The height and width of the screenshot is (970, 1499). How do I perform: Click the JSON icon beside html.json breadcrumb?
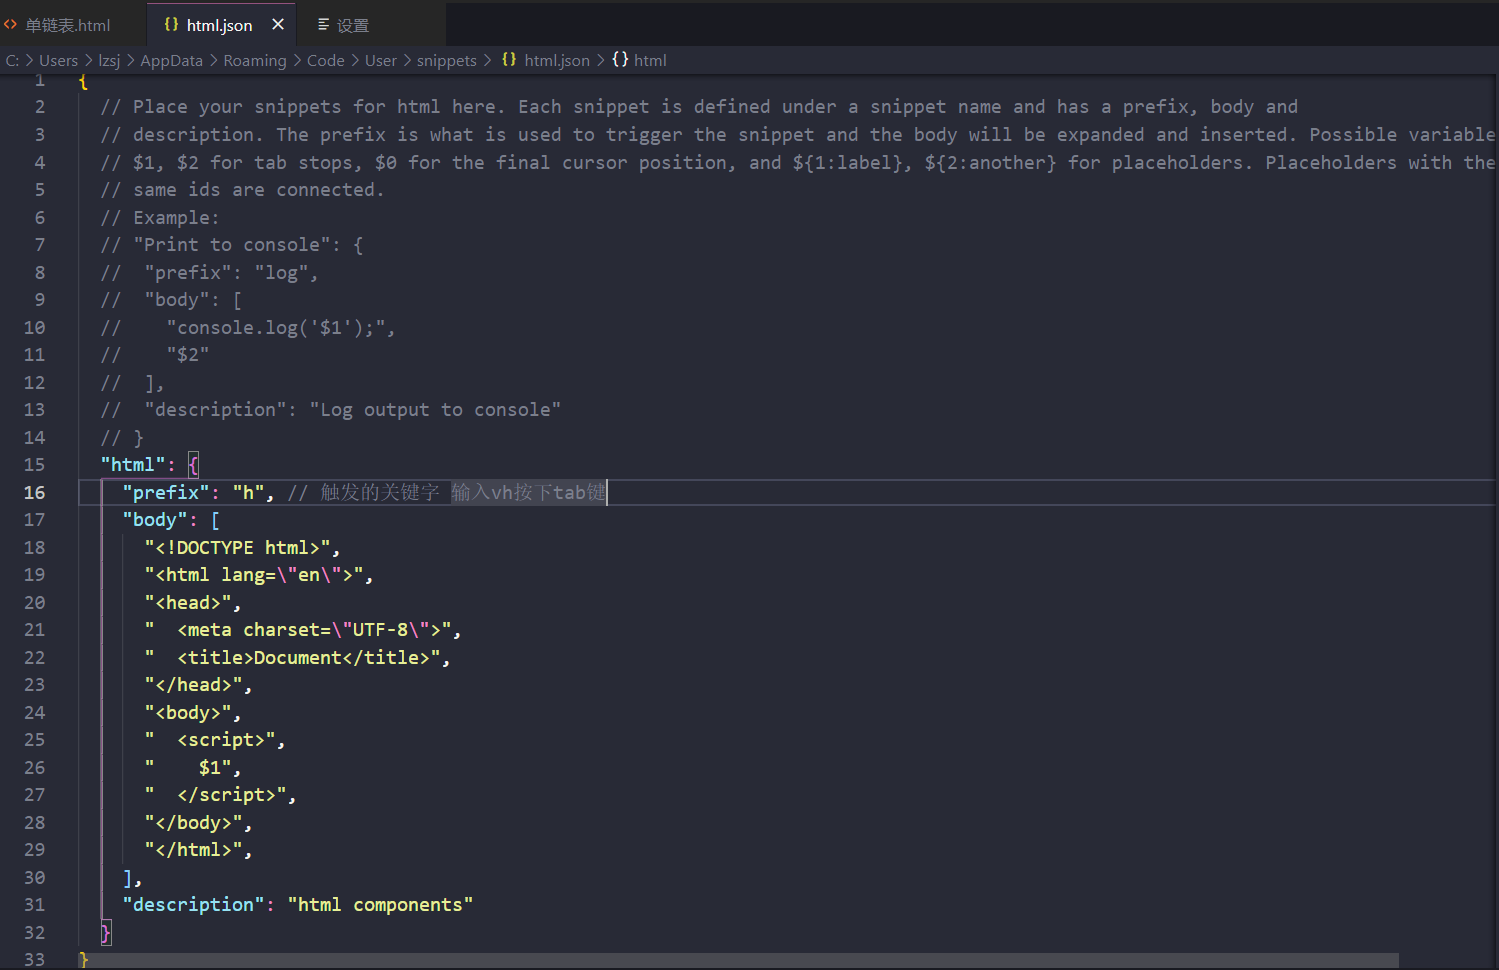tap(509, 59)
